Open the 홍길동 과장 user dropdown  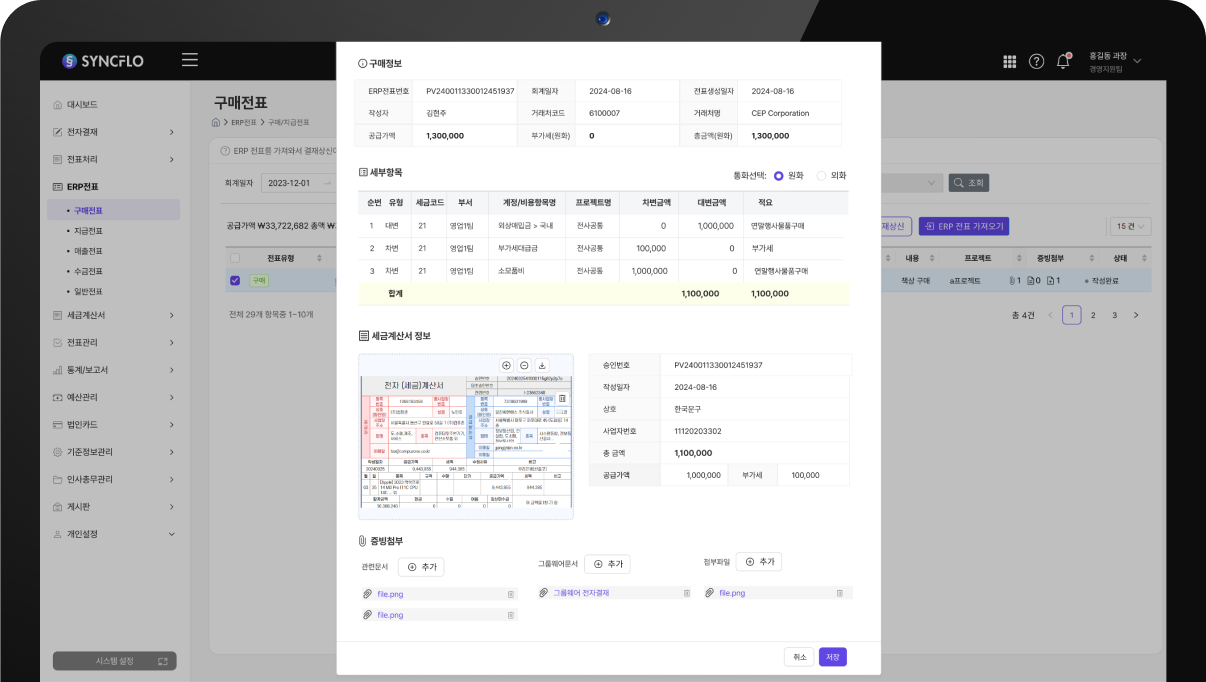click(x=1113, y=61)
